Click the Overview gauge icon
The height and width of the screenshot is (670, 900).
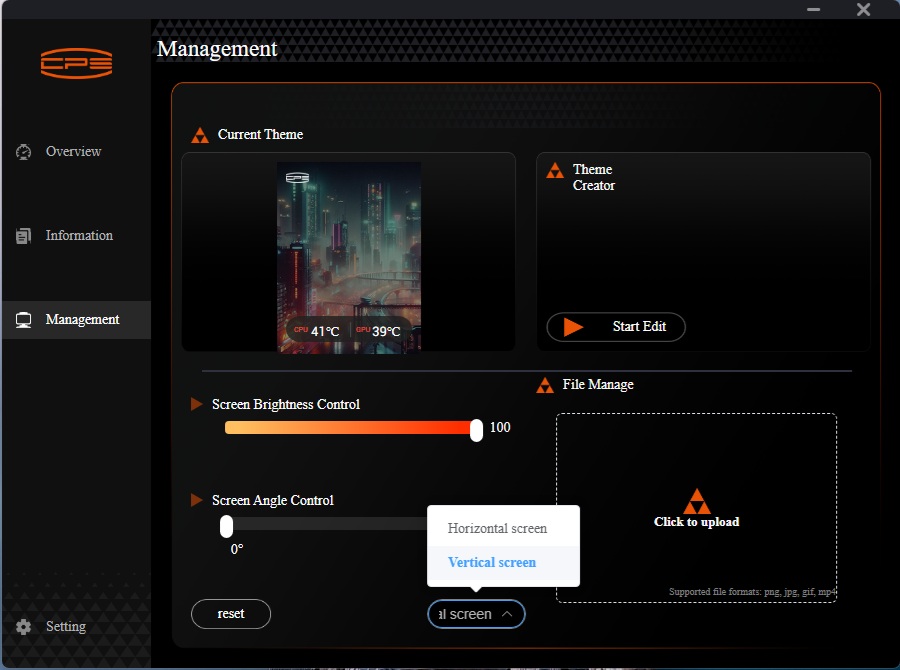point(24,152)
